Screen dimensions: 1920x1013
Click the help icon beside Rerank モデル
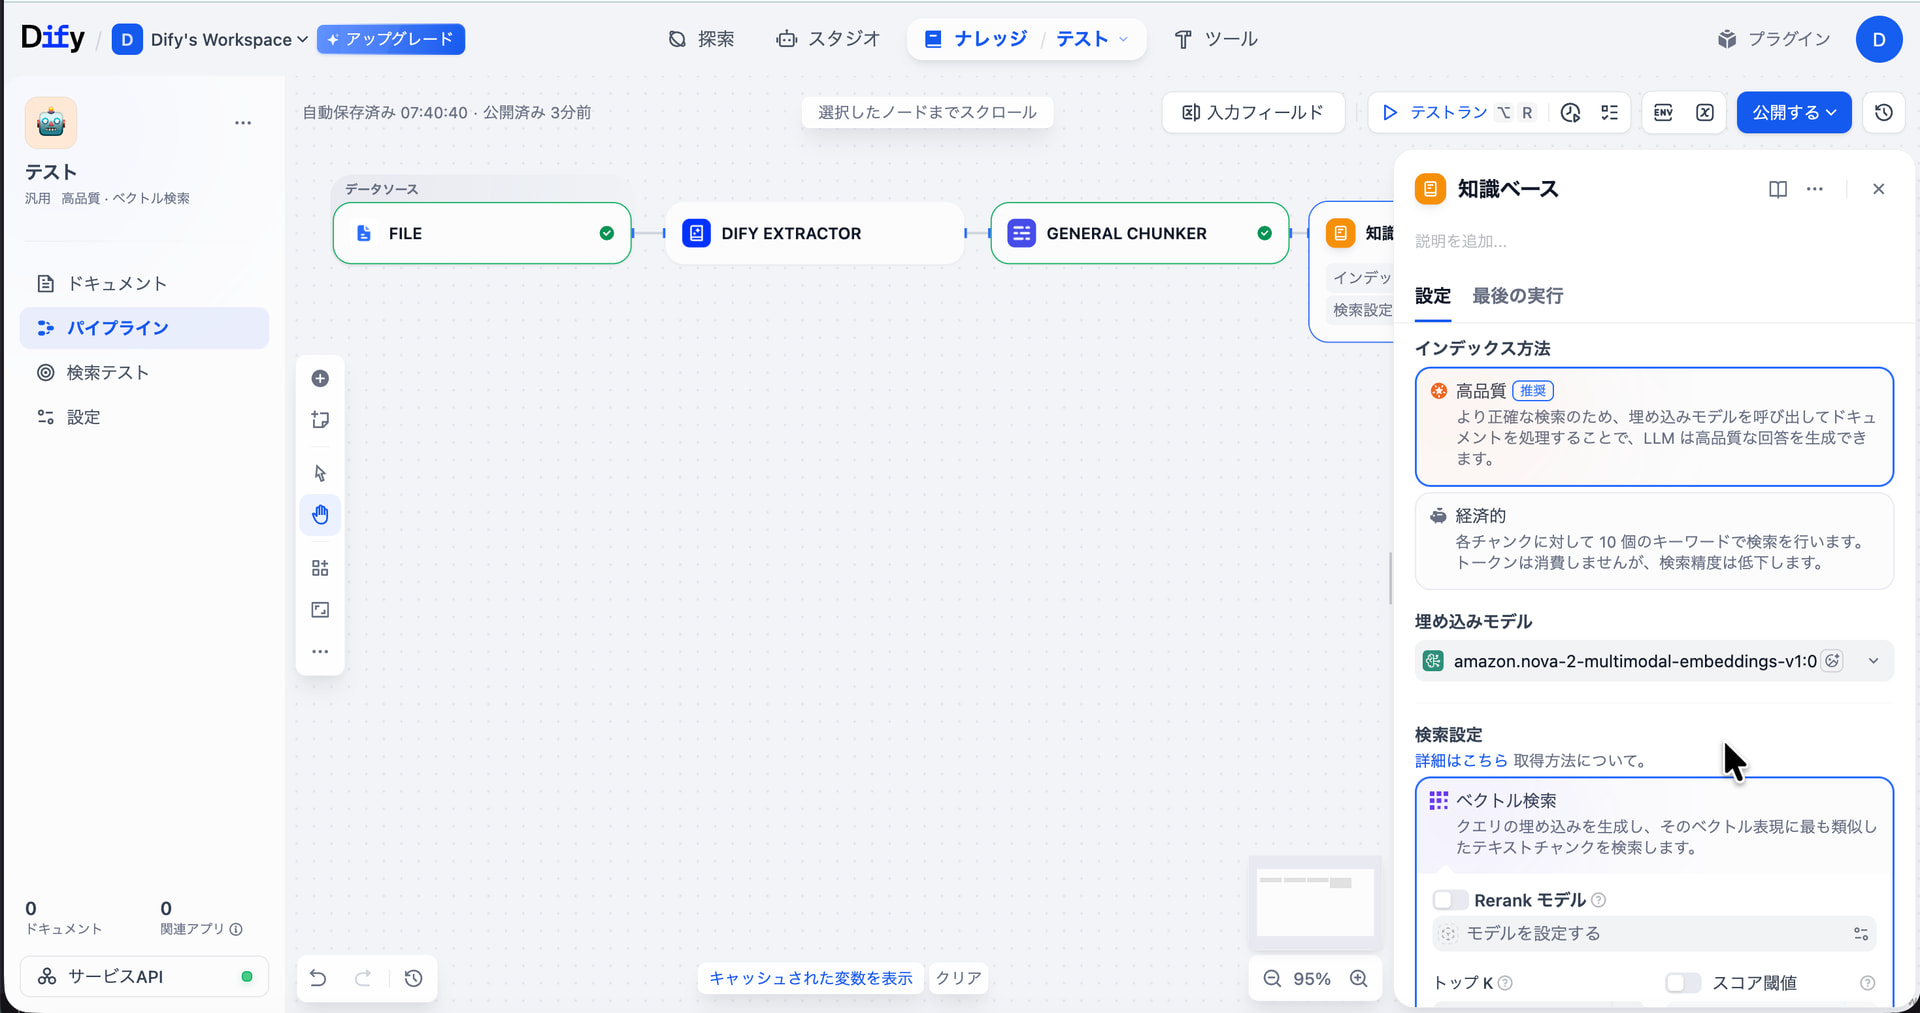1599,900
